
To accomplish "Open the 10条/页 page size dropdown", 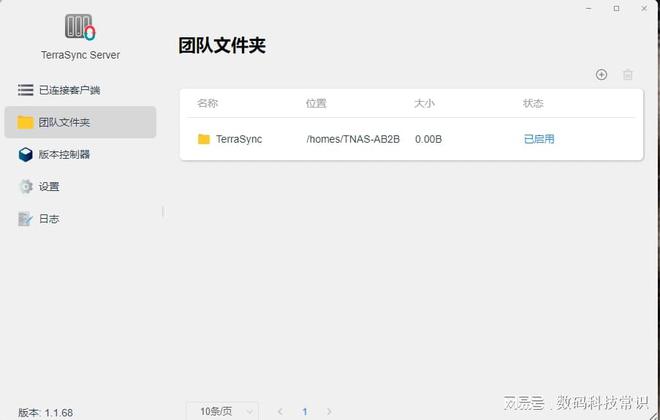I will pyautogui.click(x=222, y=411).
